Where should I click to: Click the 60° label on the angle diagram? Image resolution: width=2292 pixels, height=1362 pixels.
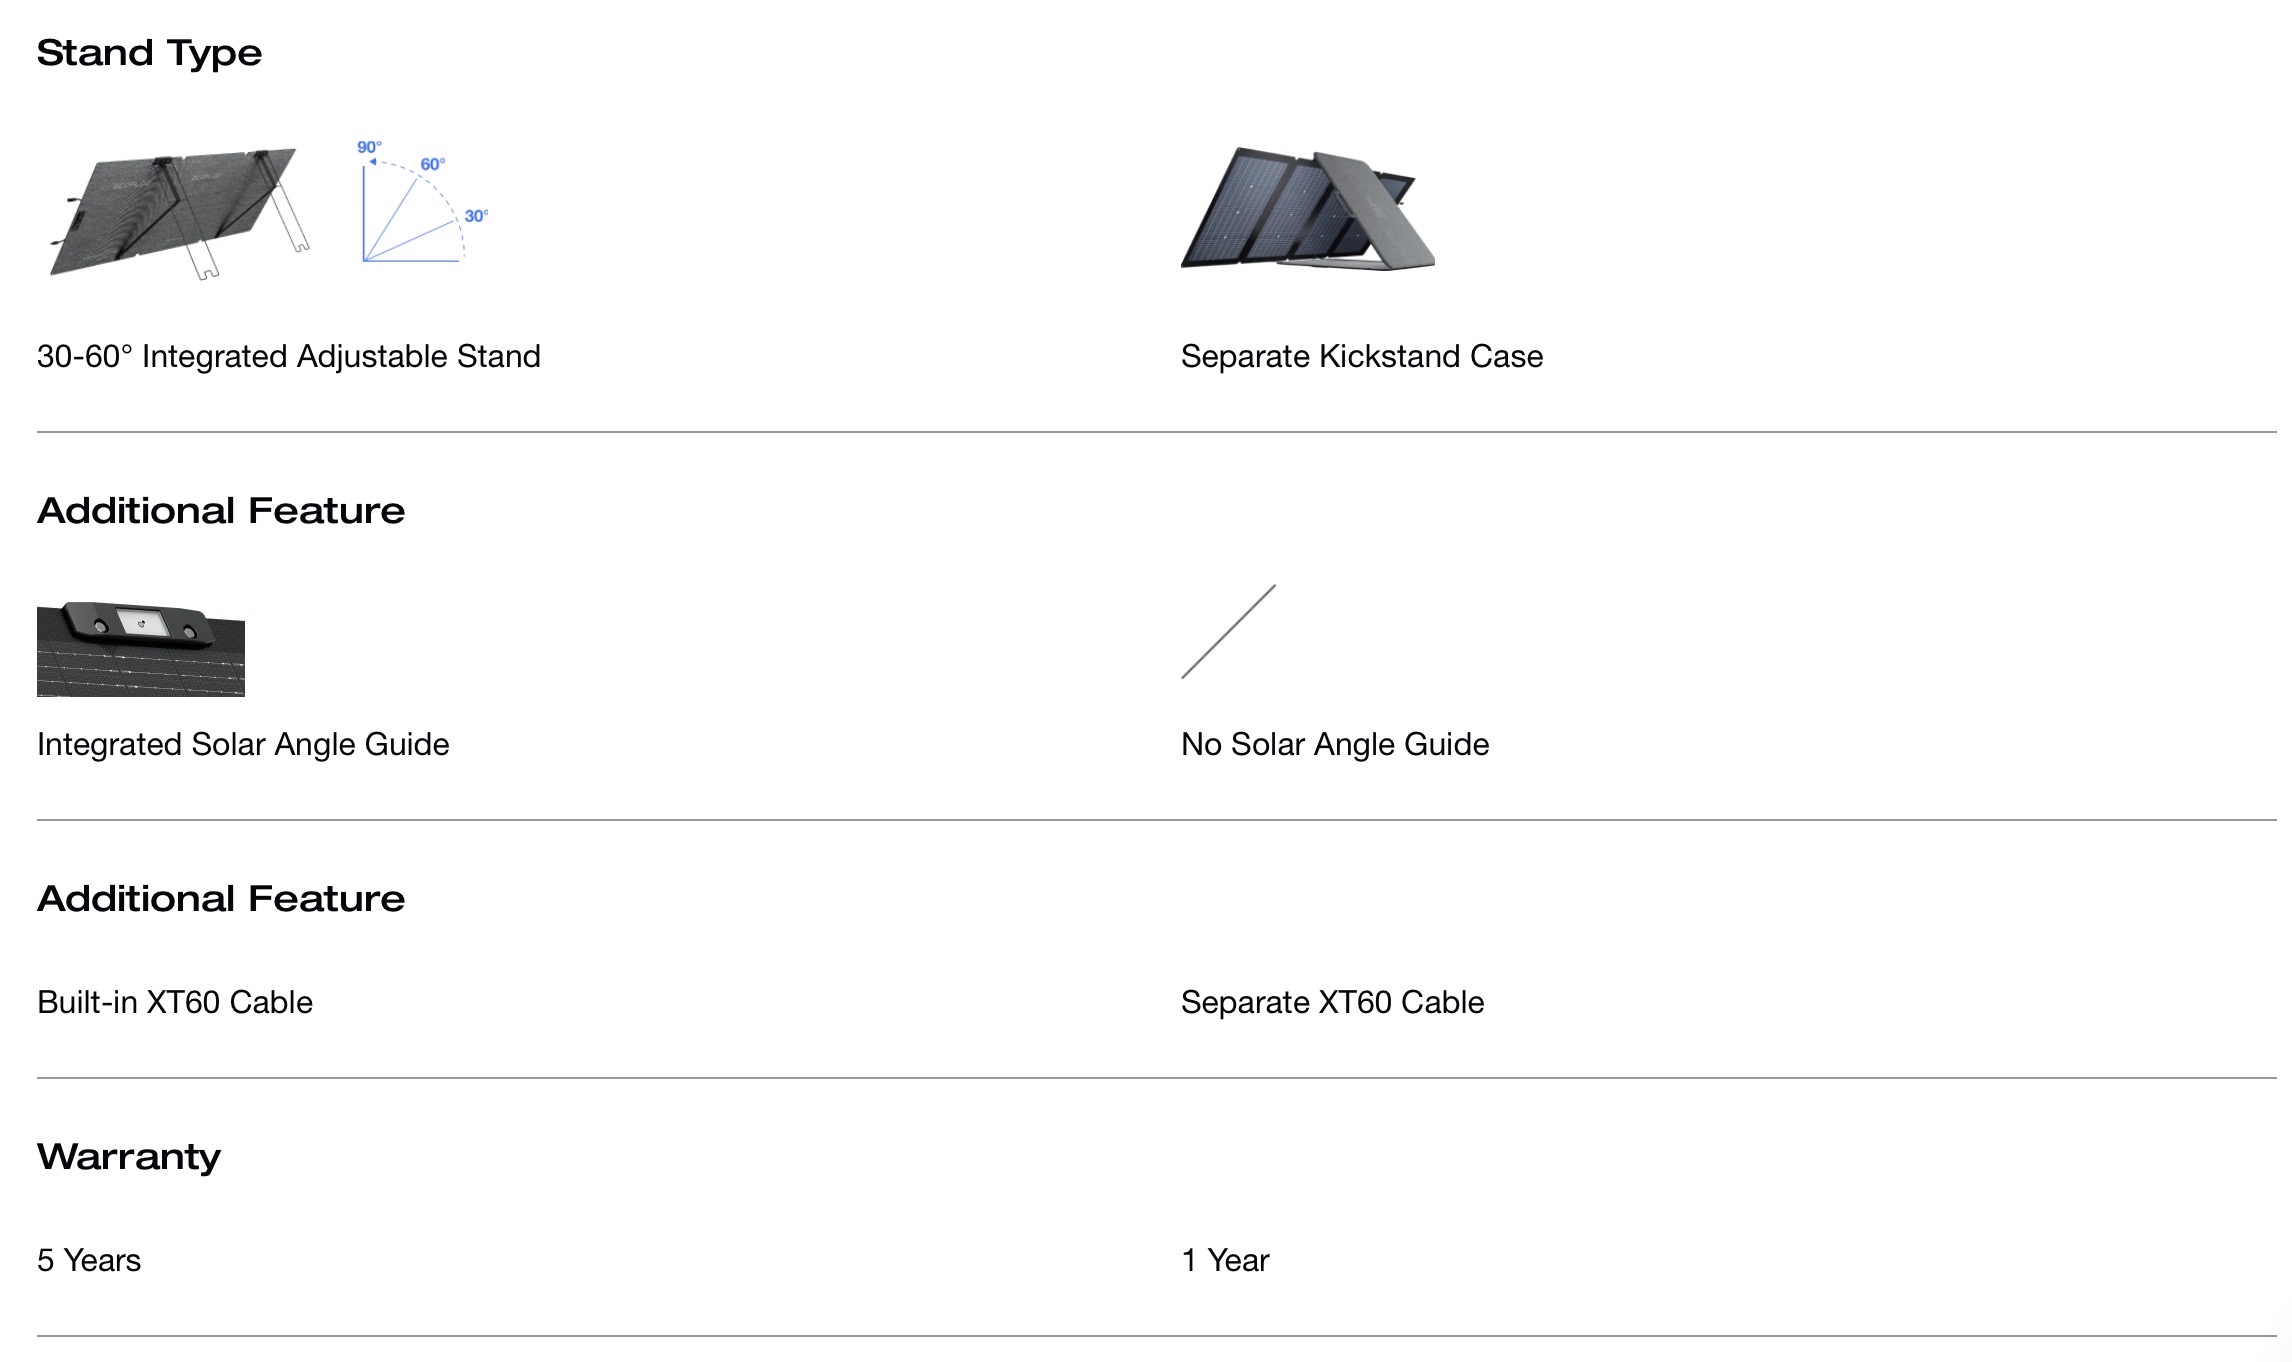[432, 164]
